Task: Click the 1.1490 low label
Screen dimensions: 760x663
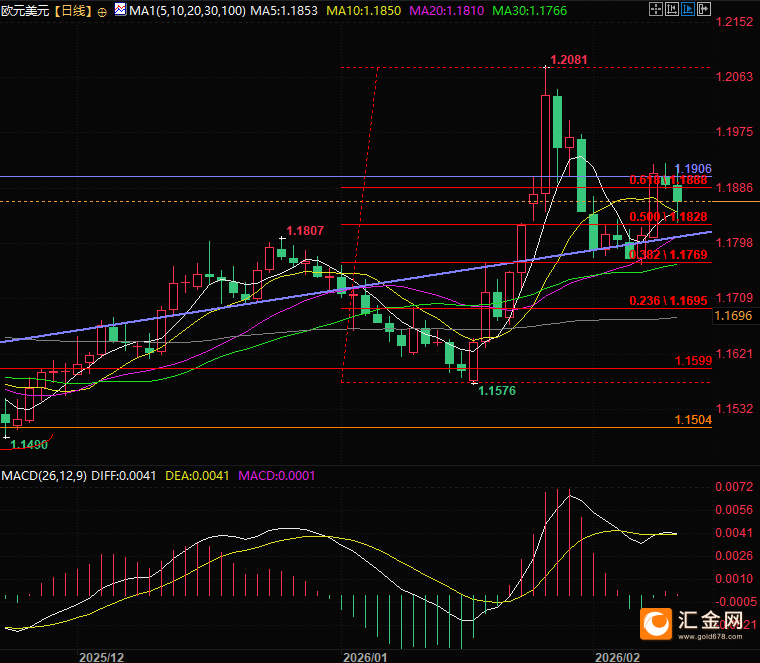Action: click(x=29, y=444)
